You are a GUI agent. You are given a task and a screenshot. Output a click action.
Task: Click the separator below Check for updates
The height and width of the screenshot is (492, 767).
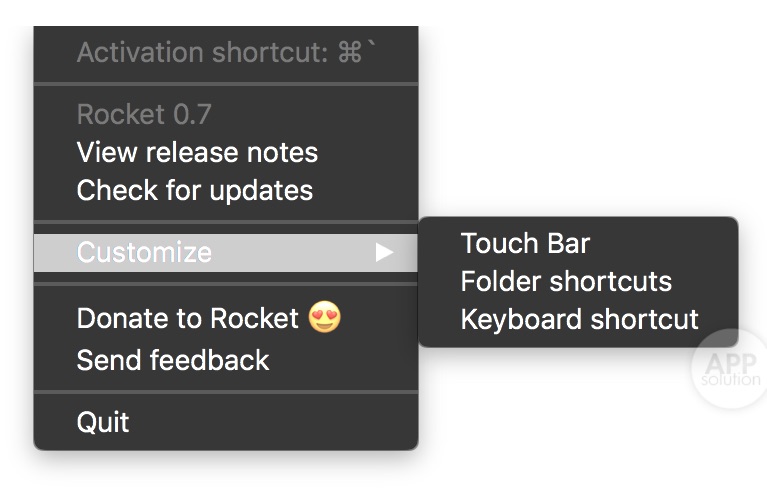(x=225, y=221)
